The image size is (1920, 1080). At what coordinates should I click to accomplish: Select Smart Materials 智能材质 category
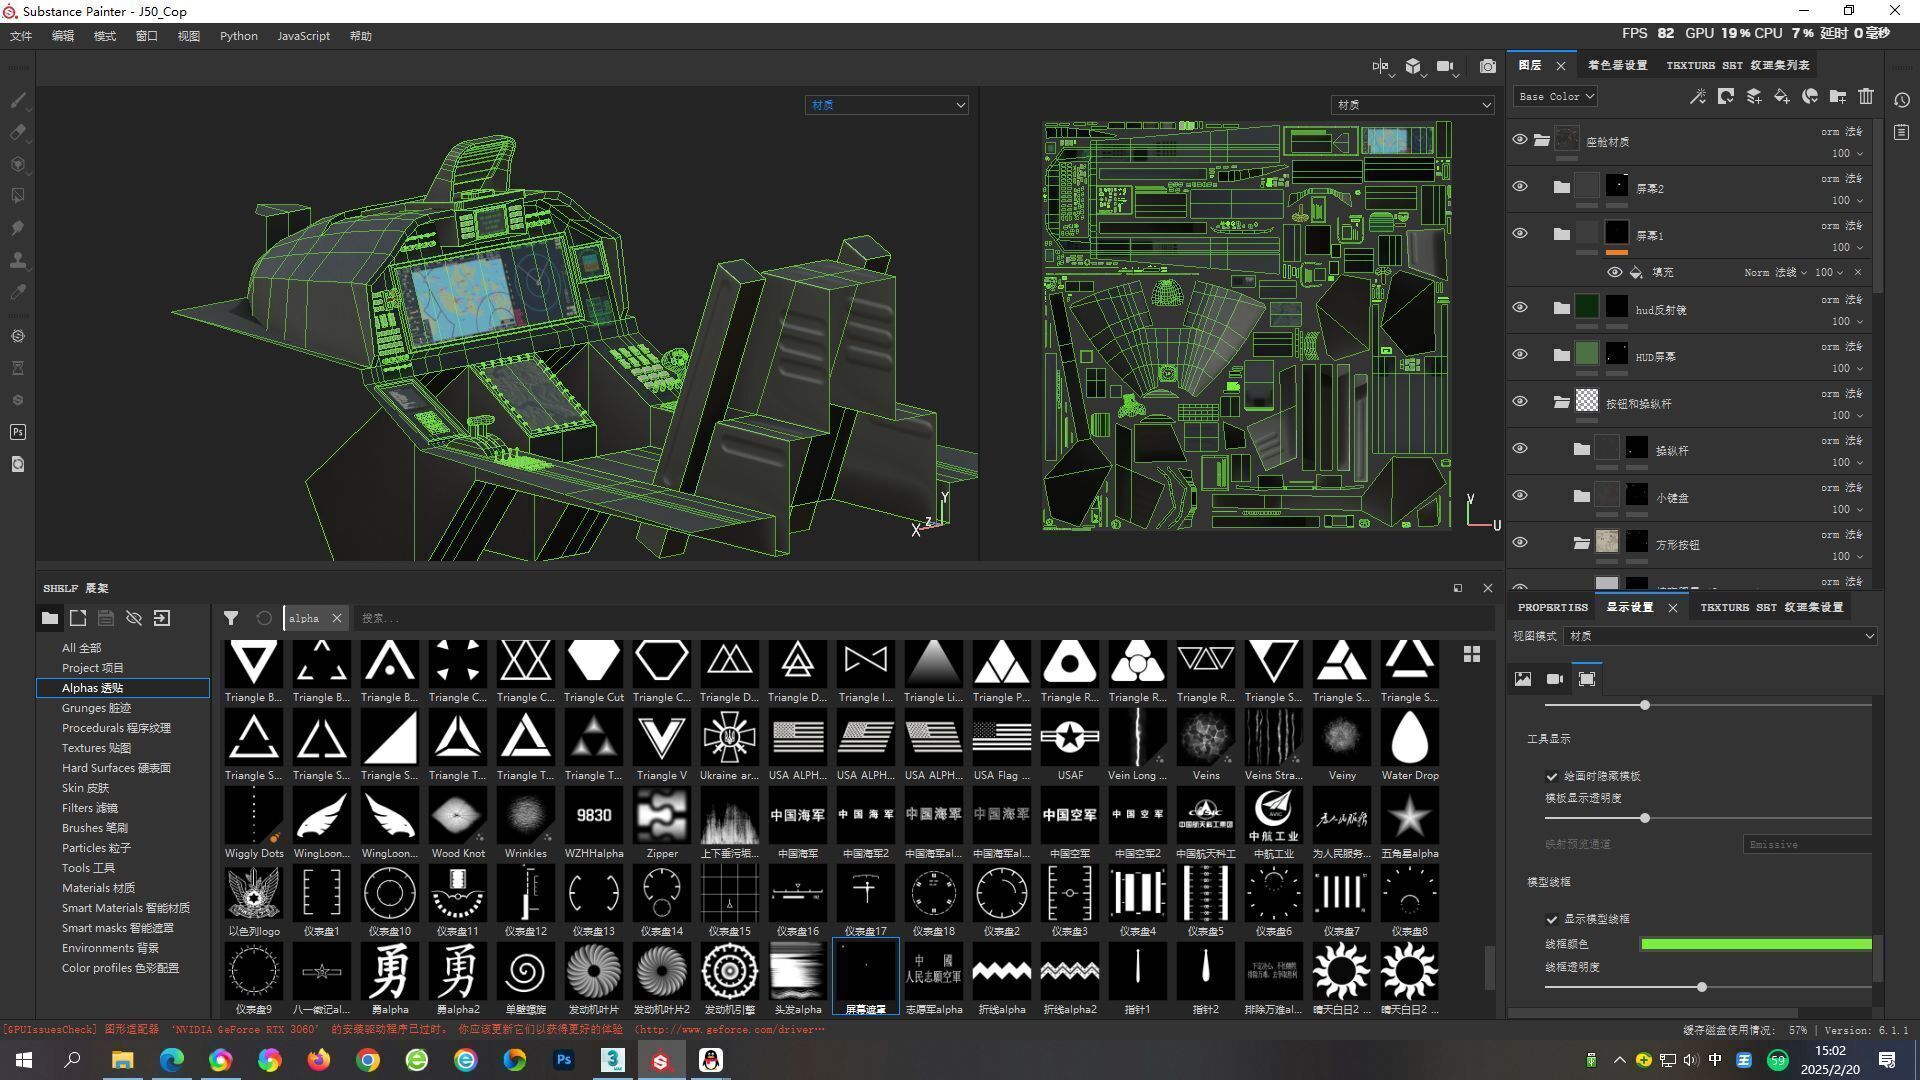pyautogui.click(x=125, y=908)
